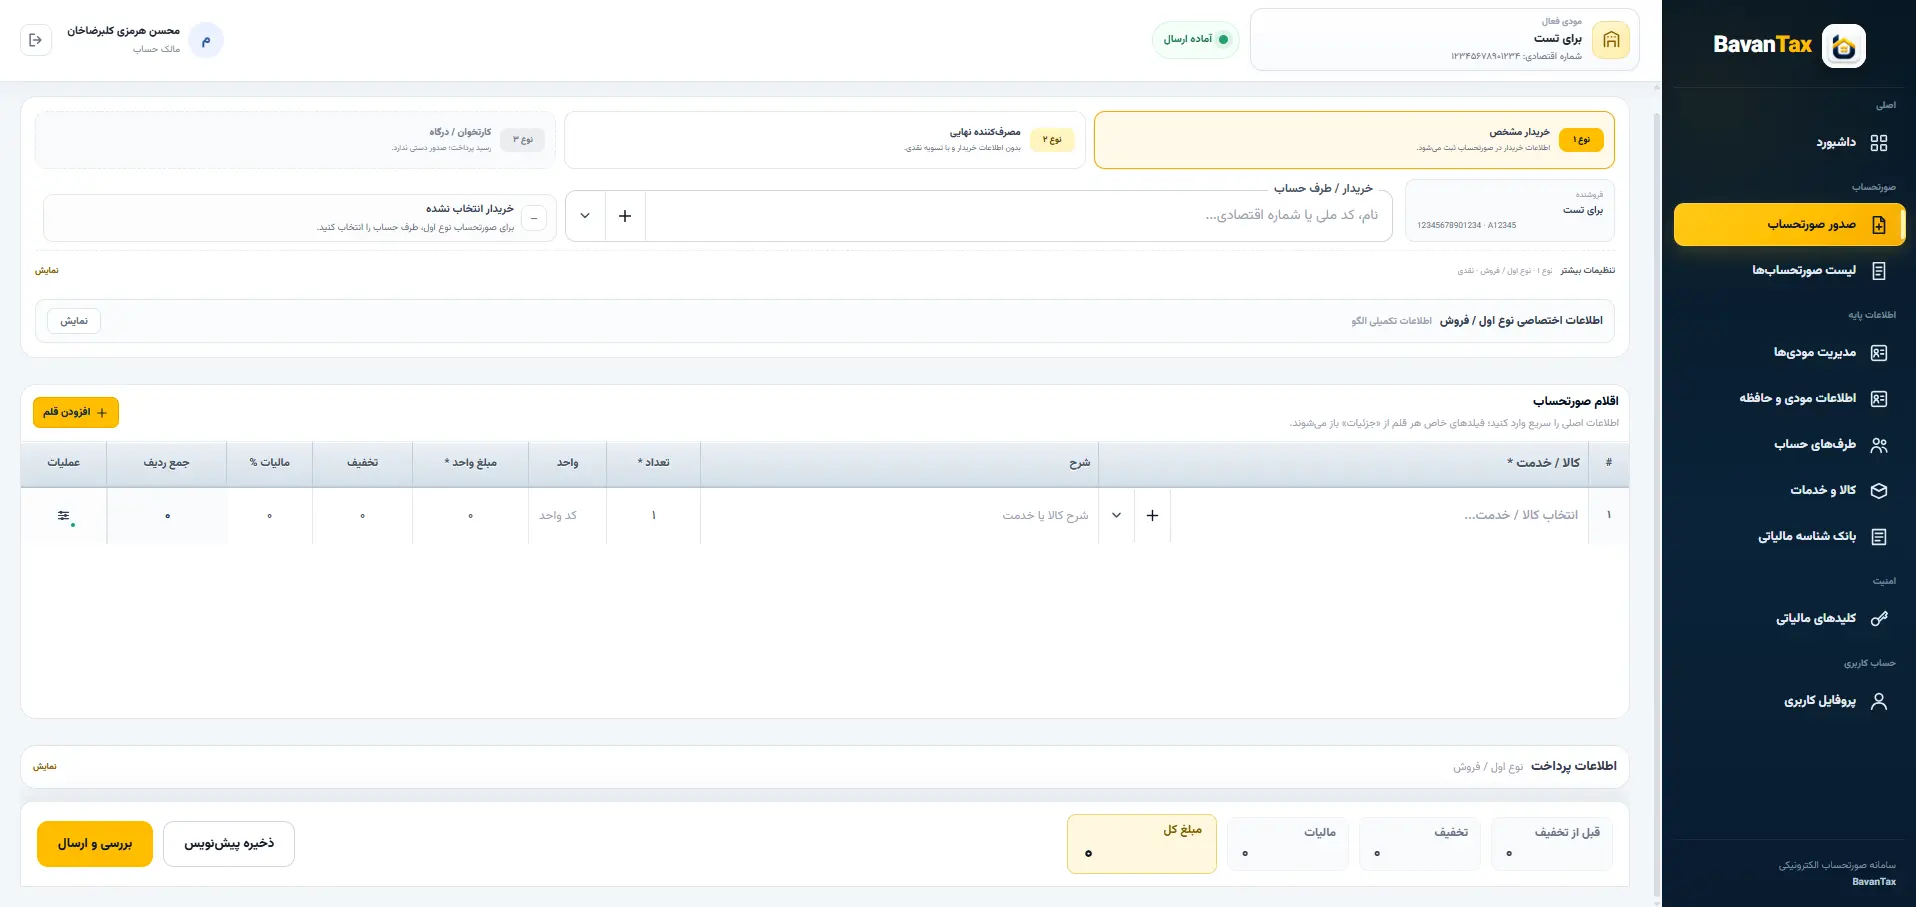Click the تعداد quantity cell in row 1
The image size is (1916, 907).
(x=653, y=515)
